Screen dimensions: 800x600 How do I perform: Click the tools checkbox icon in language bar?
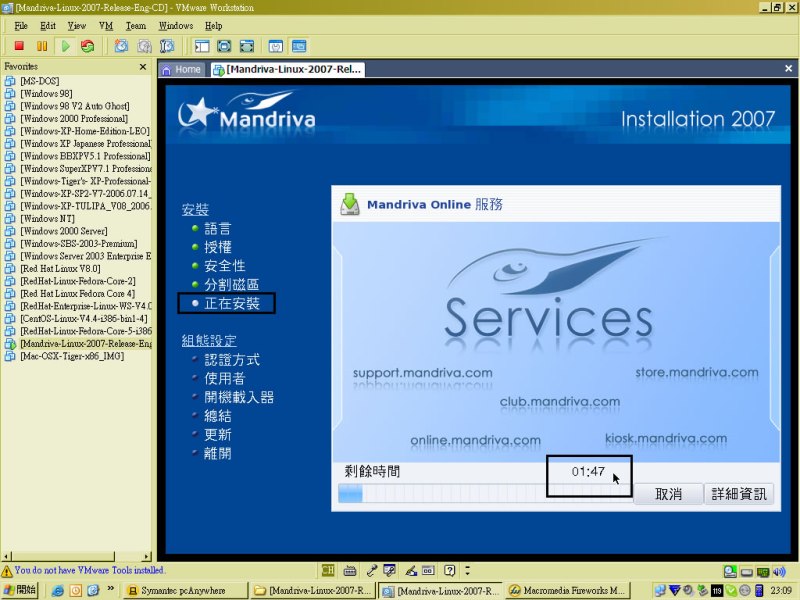click(389, 570)
